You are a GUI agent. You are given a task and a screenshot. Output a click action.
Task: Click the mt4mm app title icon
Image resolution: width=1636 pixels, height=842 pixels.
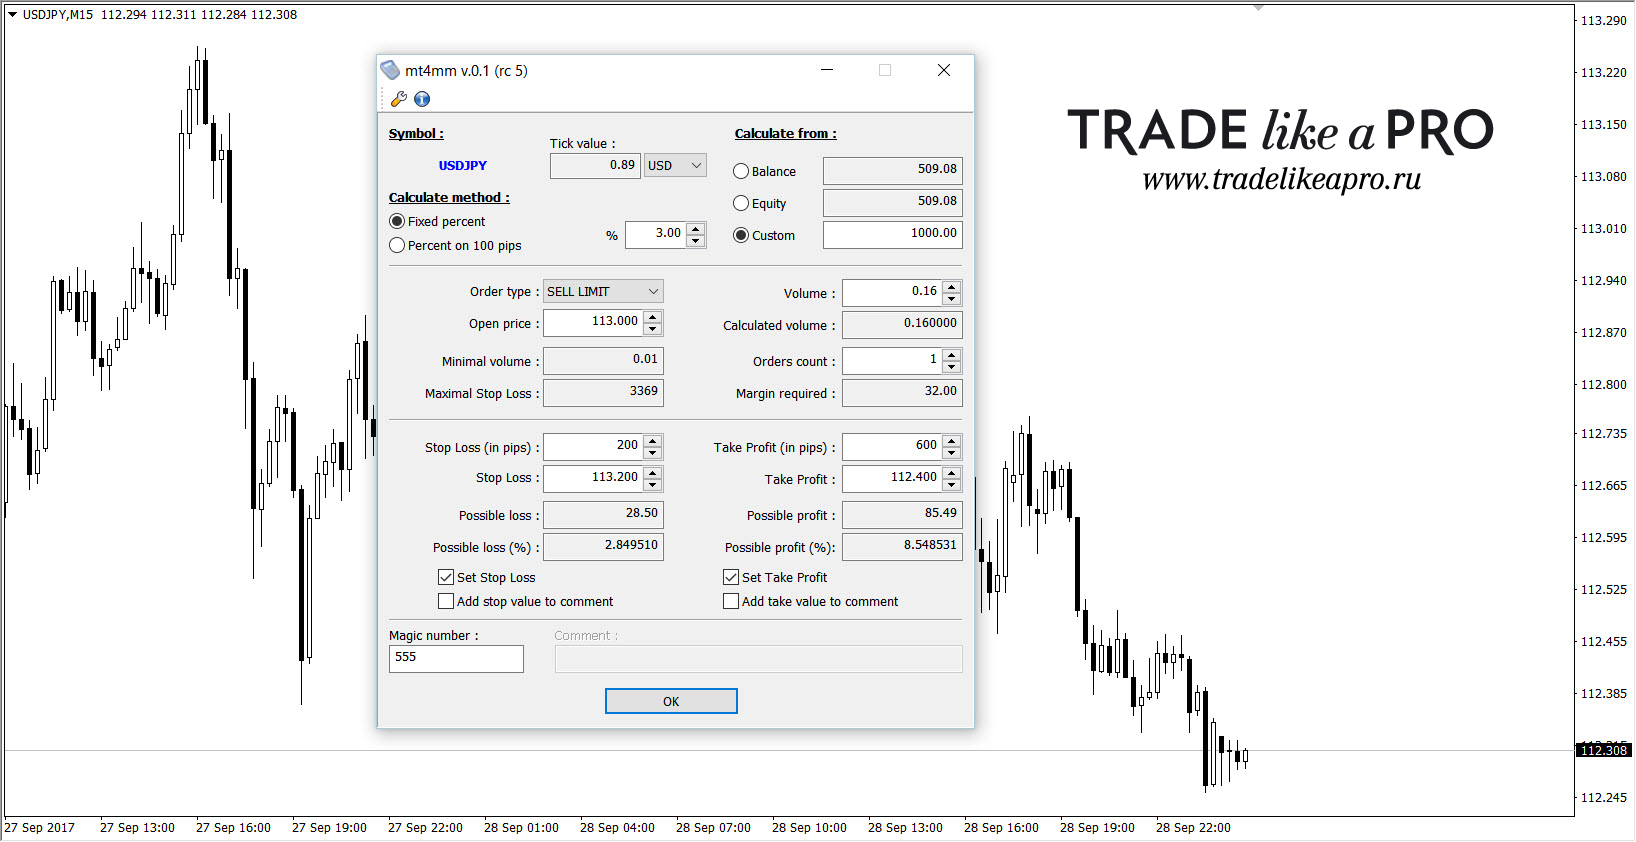390,70
